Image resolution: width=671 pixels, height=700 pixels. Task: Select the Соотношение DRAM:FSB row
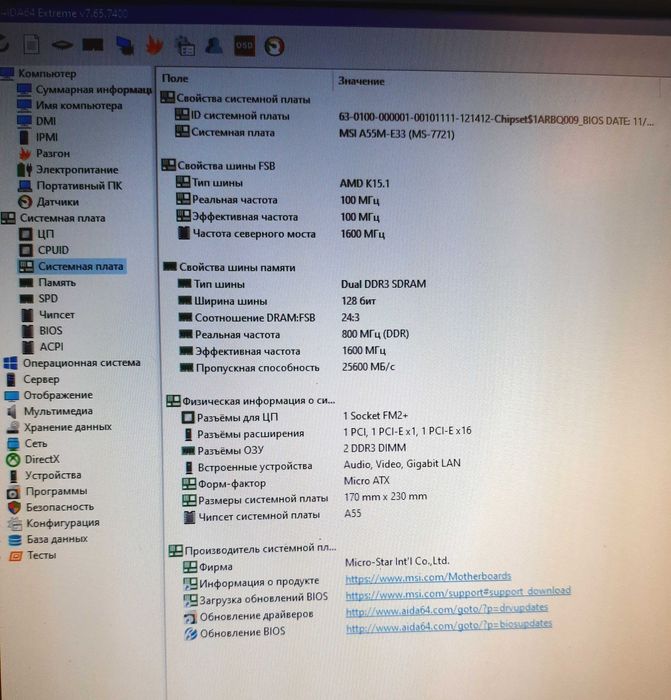(x=269, y=317)
